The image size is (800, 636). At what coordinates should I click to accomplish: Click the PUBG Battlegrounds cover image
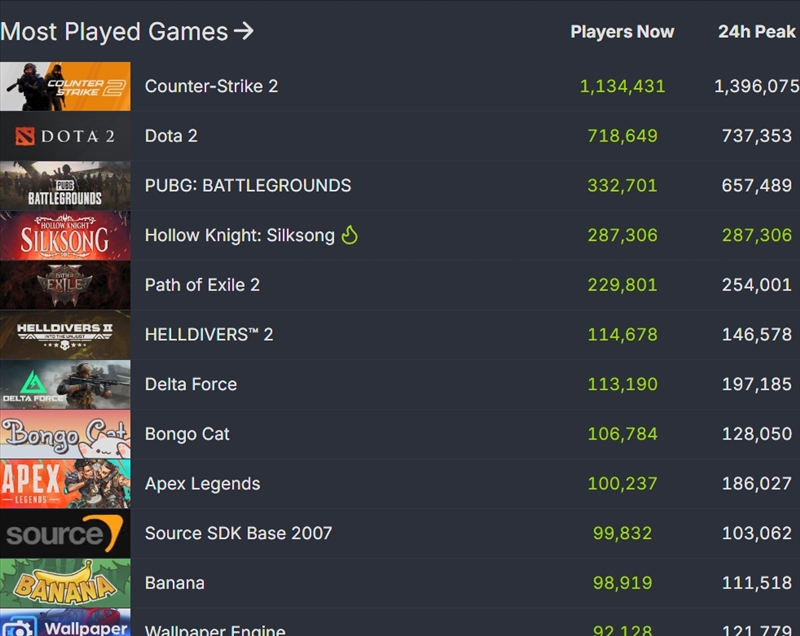coord(65,185)
